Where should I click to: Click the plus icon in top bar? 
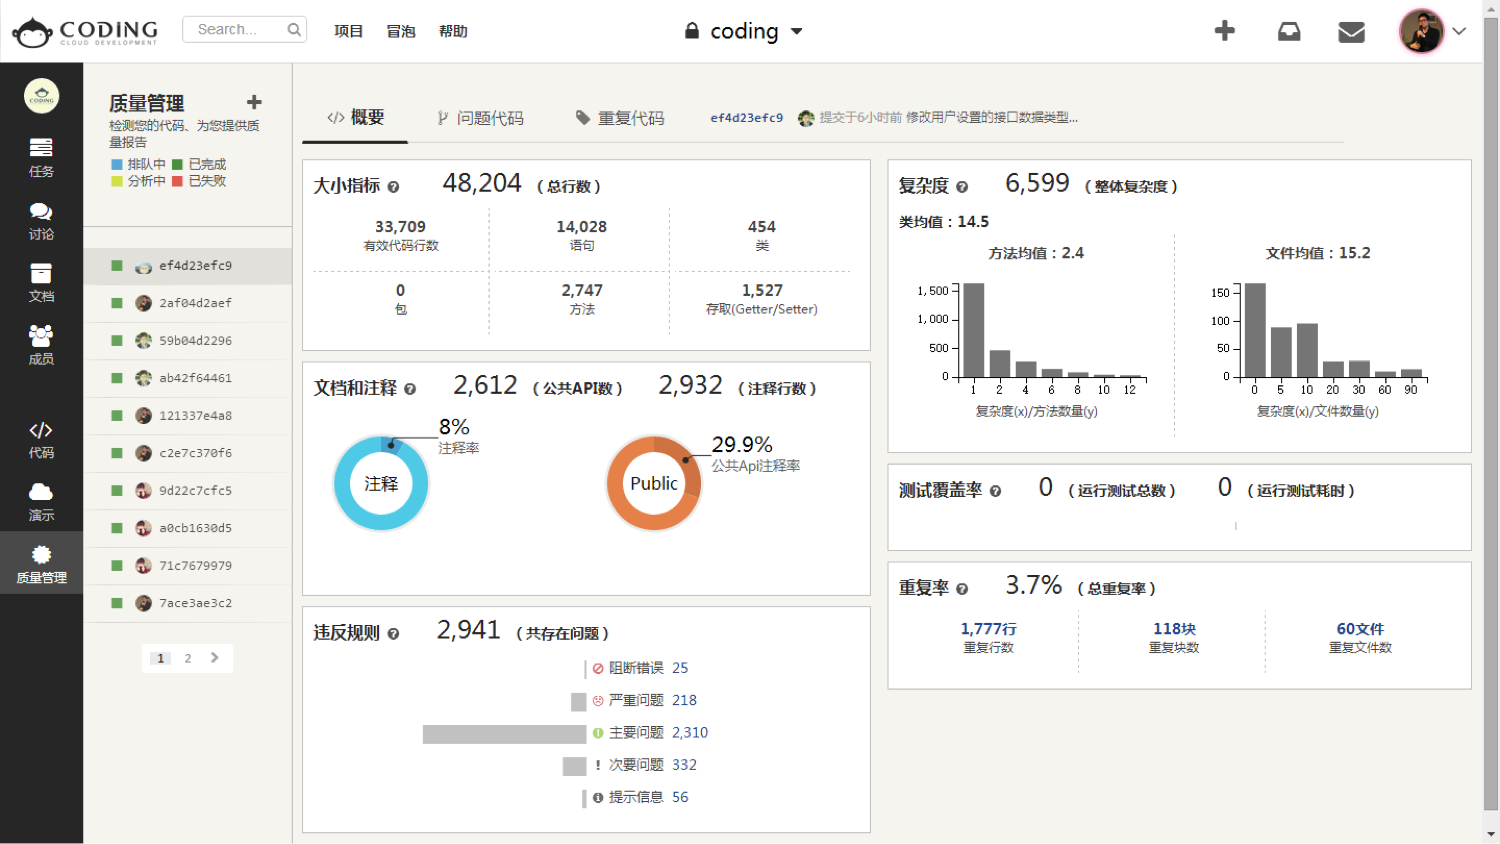click(x=1224, y=31)
